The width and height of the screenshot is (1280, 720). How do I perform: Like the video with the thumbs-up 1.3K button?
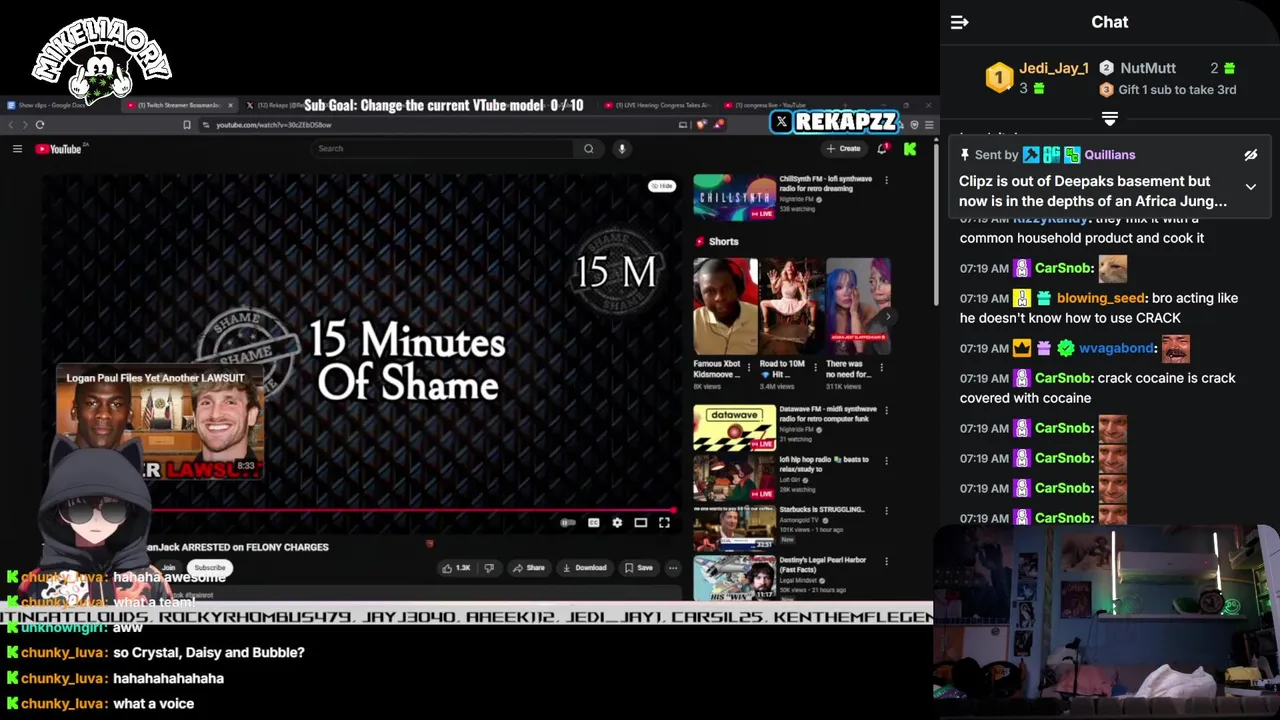455,568
